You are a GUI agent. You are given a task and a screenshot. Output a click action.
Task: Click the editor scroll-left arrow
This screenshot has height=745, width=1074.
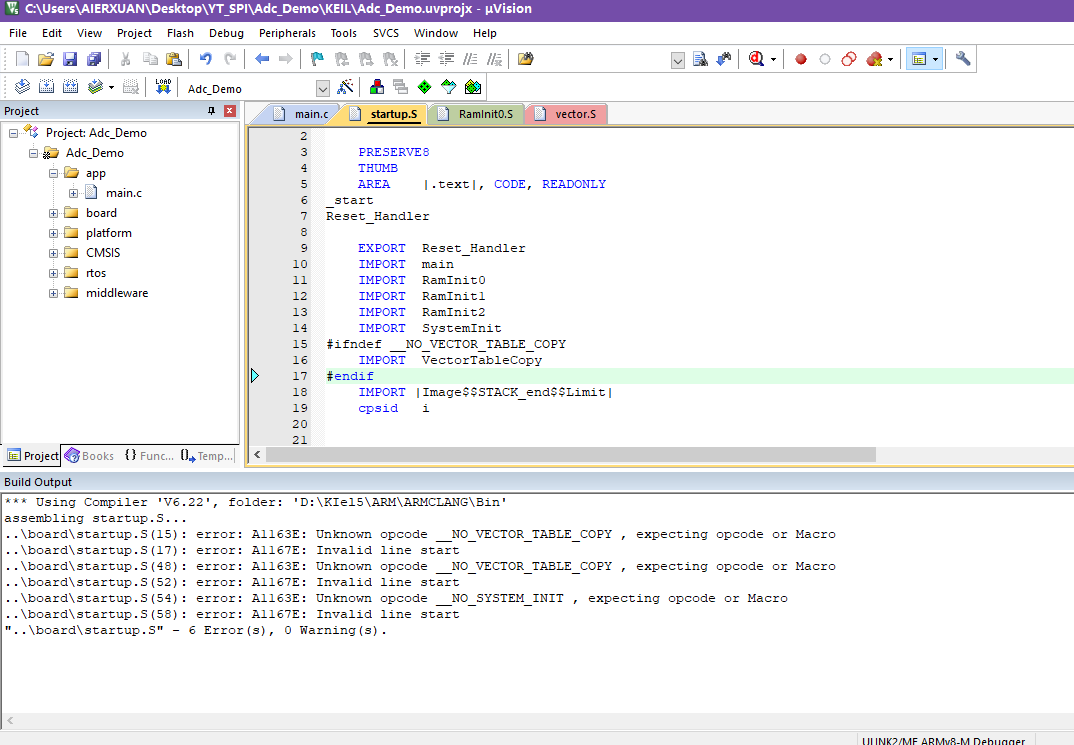tap(258, 454)
